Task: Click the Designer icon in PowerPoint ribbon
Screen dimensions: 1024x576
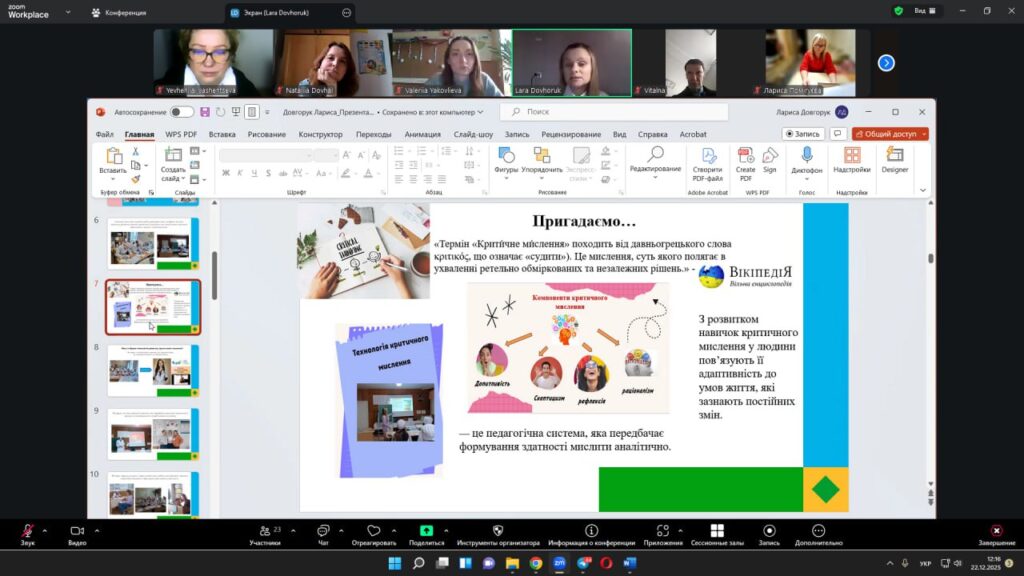Action: click(894, 156)
